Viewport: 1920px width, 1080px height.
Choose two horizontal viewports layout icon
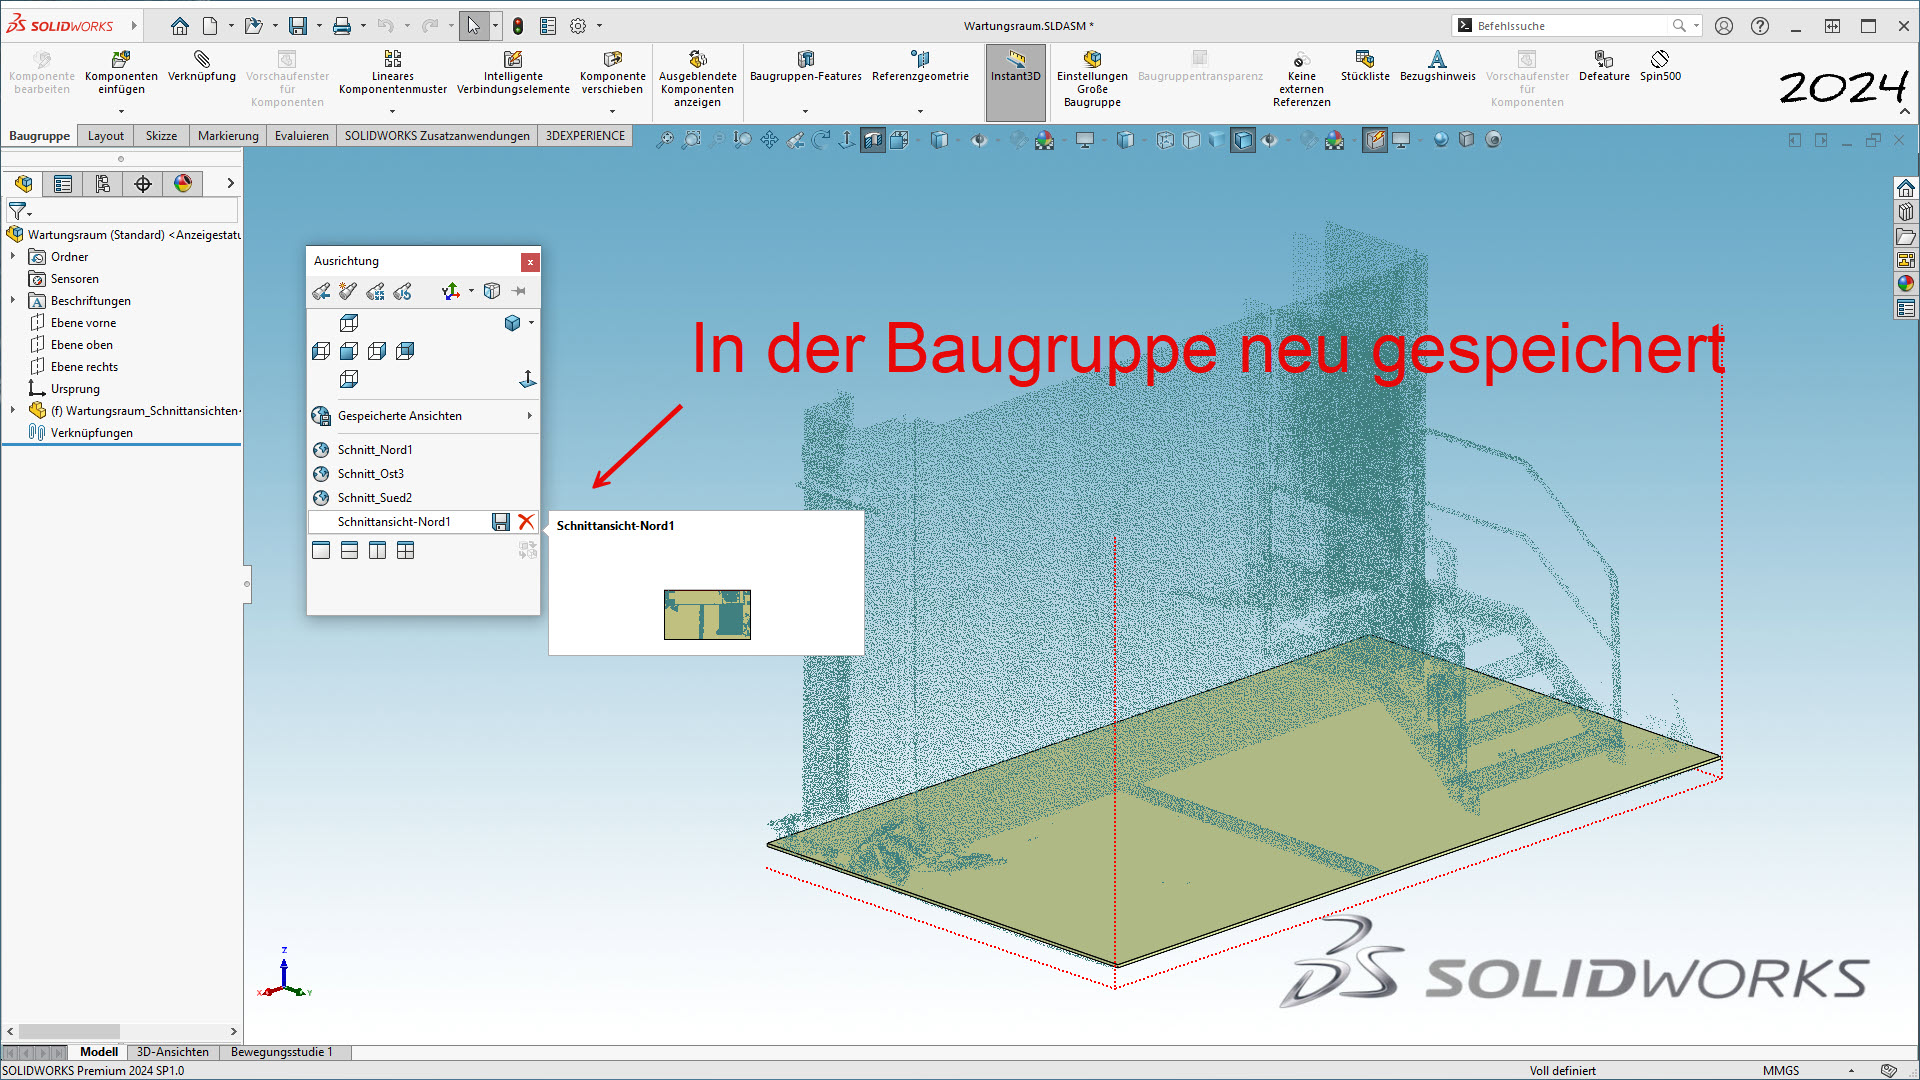[x=349, y=550]
